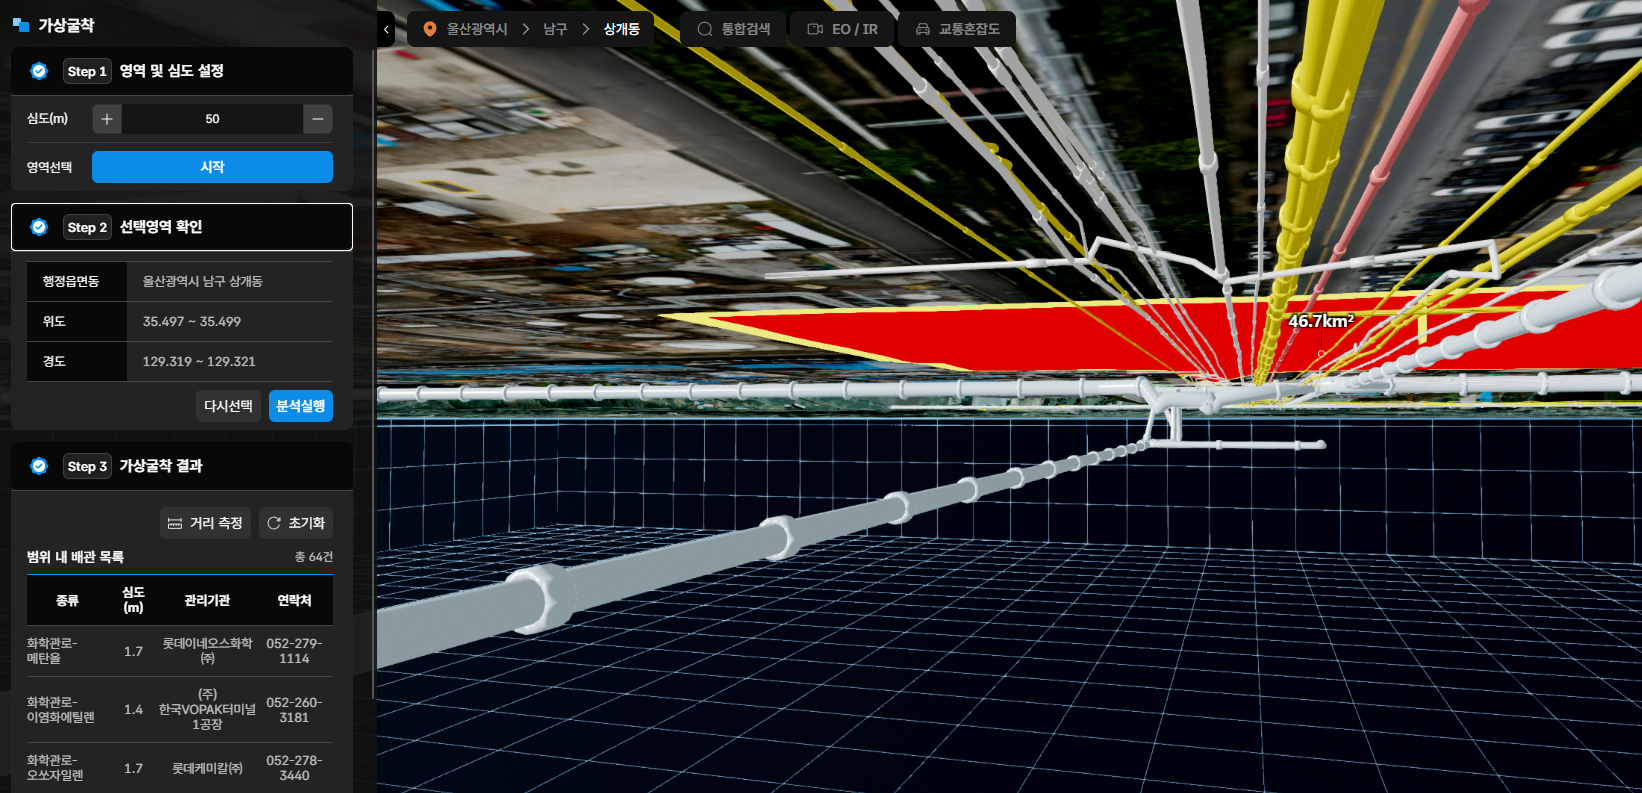Decrease depth with the minus button
Viewport: 1642px width, 793px height.
pos(318,119)
